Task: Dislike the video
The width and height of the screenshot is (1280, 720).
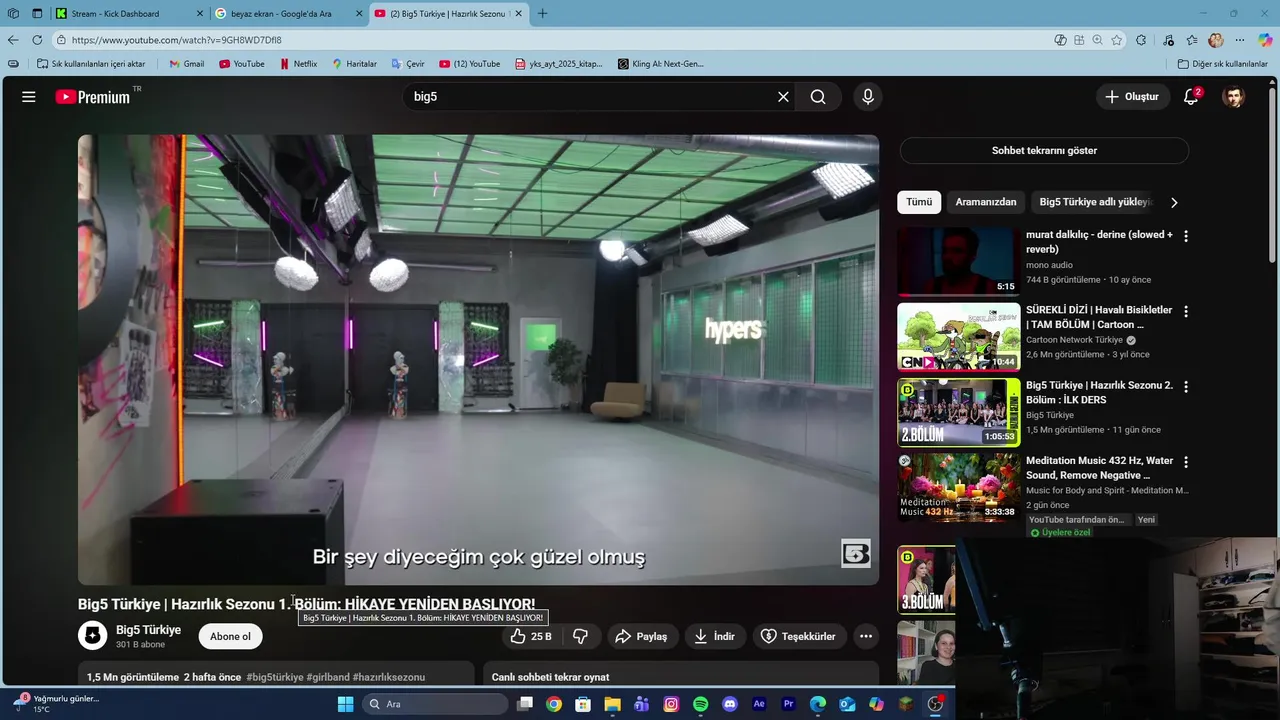Action: 580,636
